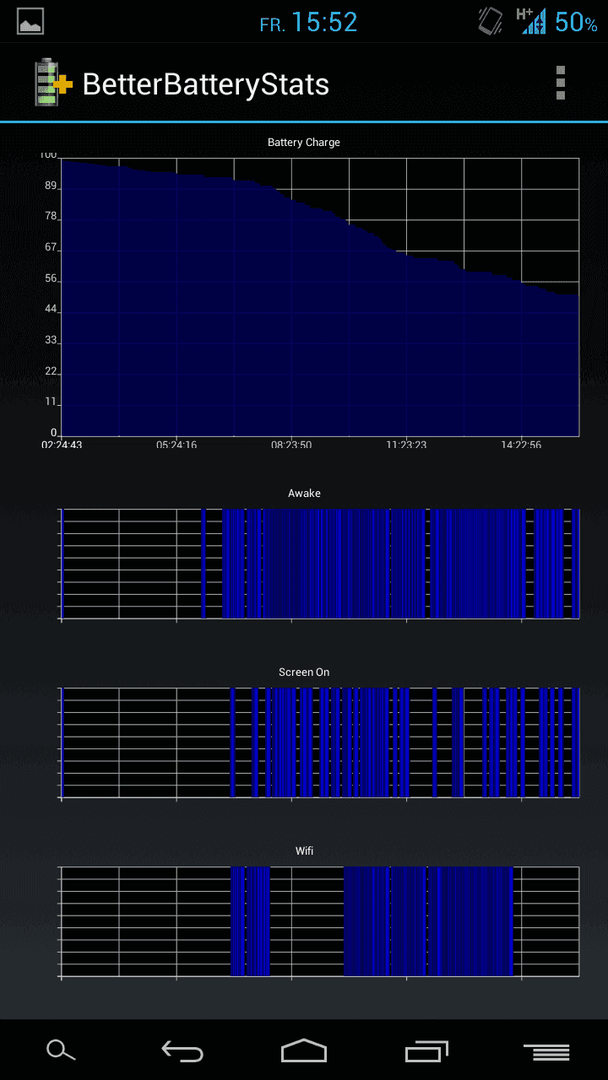
Task: Tap the 14:22:56 time axis label
Action: click(521, 444)
